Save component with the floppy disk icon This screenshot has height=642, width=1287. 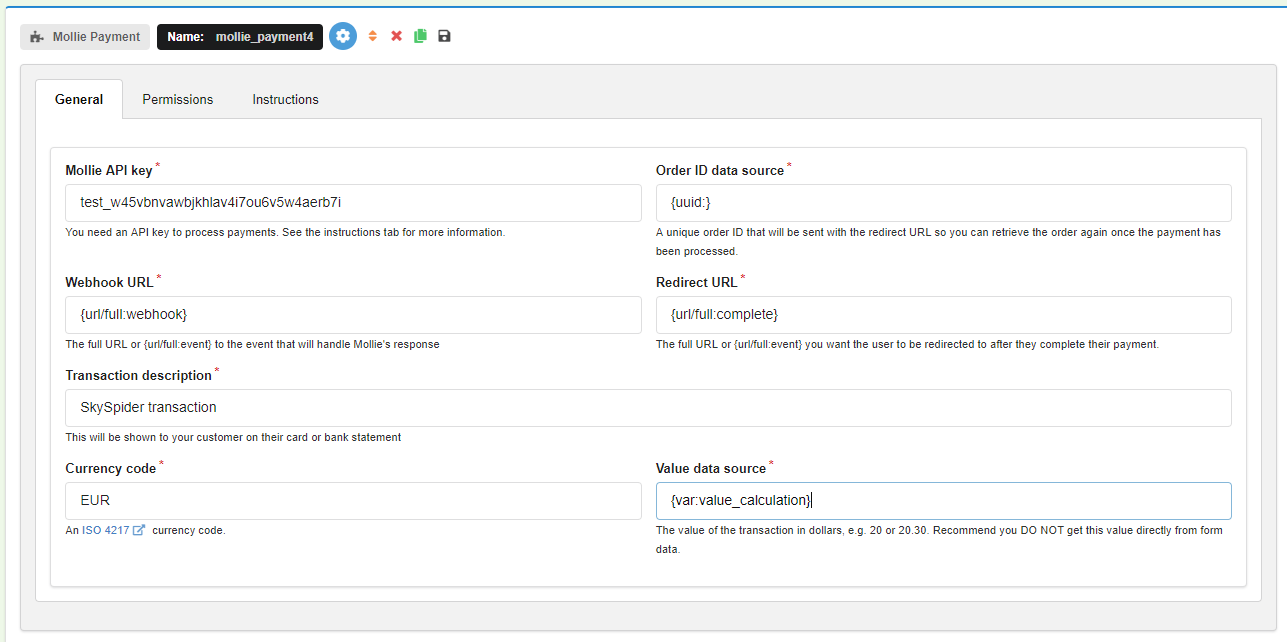pyautogui.click(x=444, y=36)
